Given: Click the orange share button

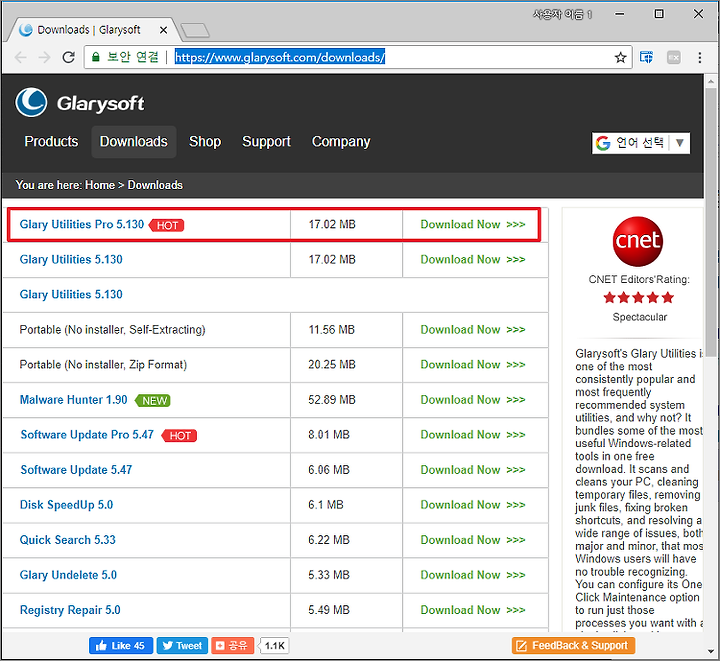Looking at the screenshot, I should tap(232, 646).
